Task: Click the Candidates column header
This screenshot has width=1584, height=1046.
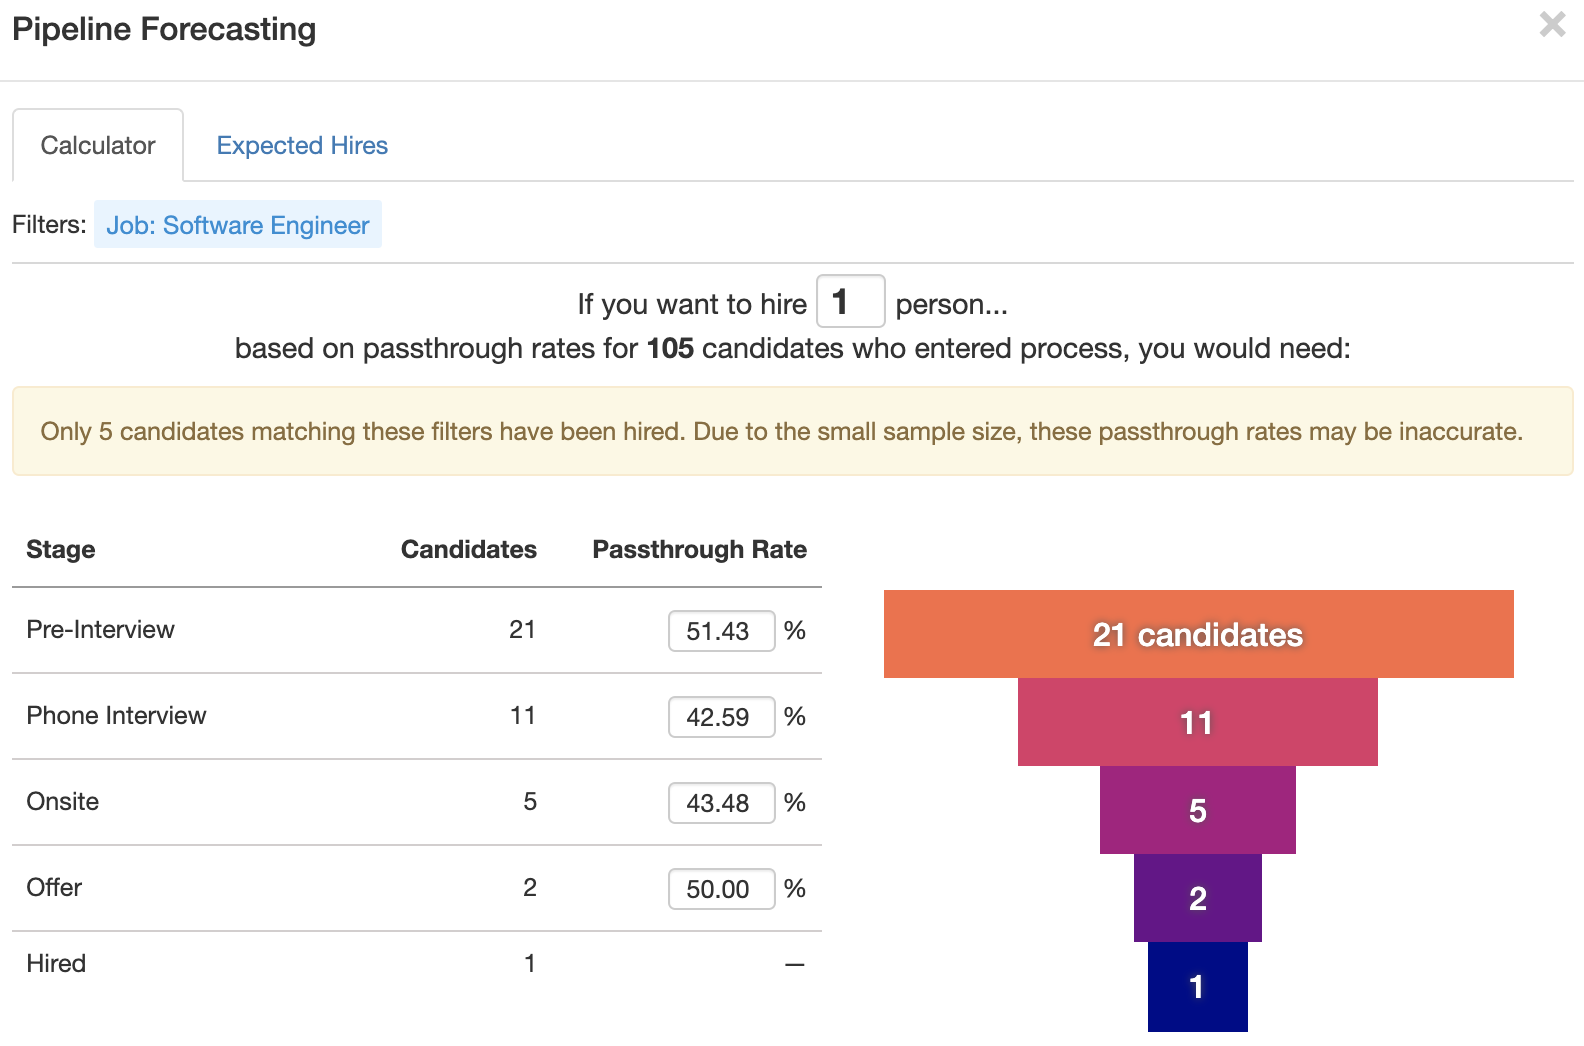Action: coord(468,550)
